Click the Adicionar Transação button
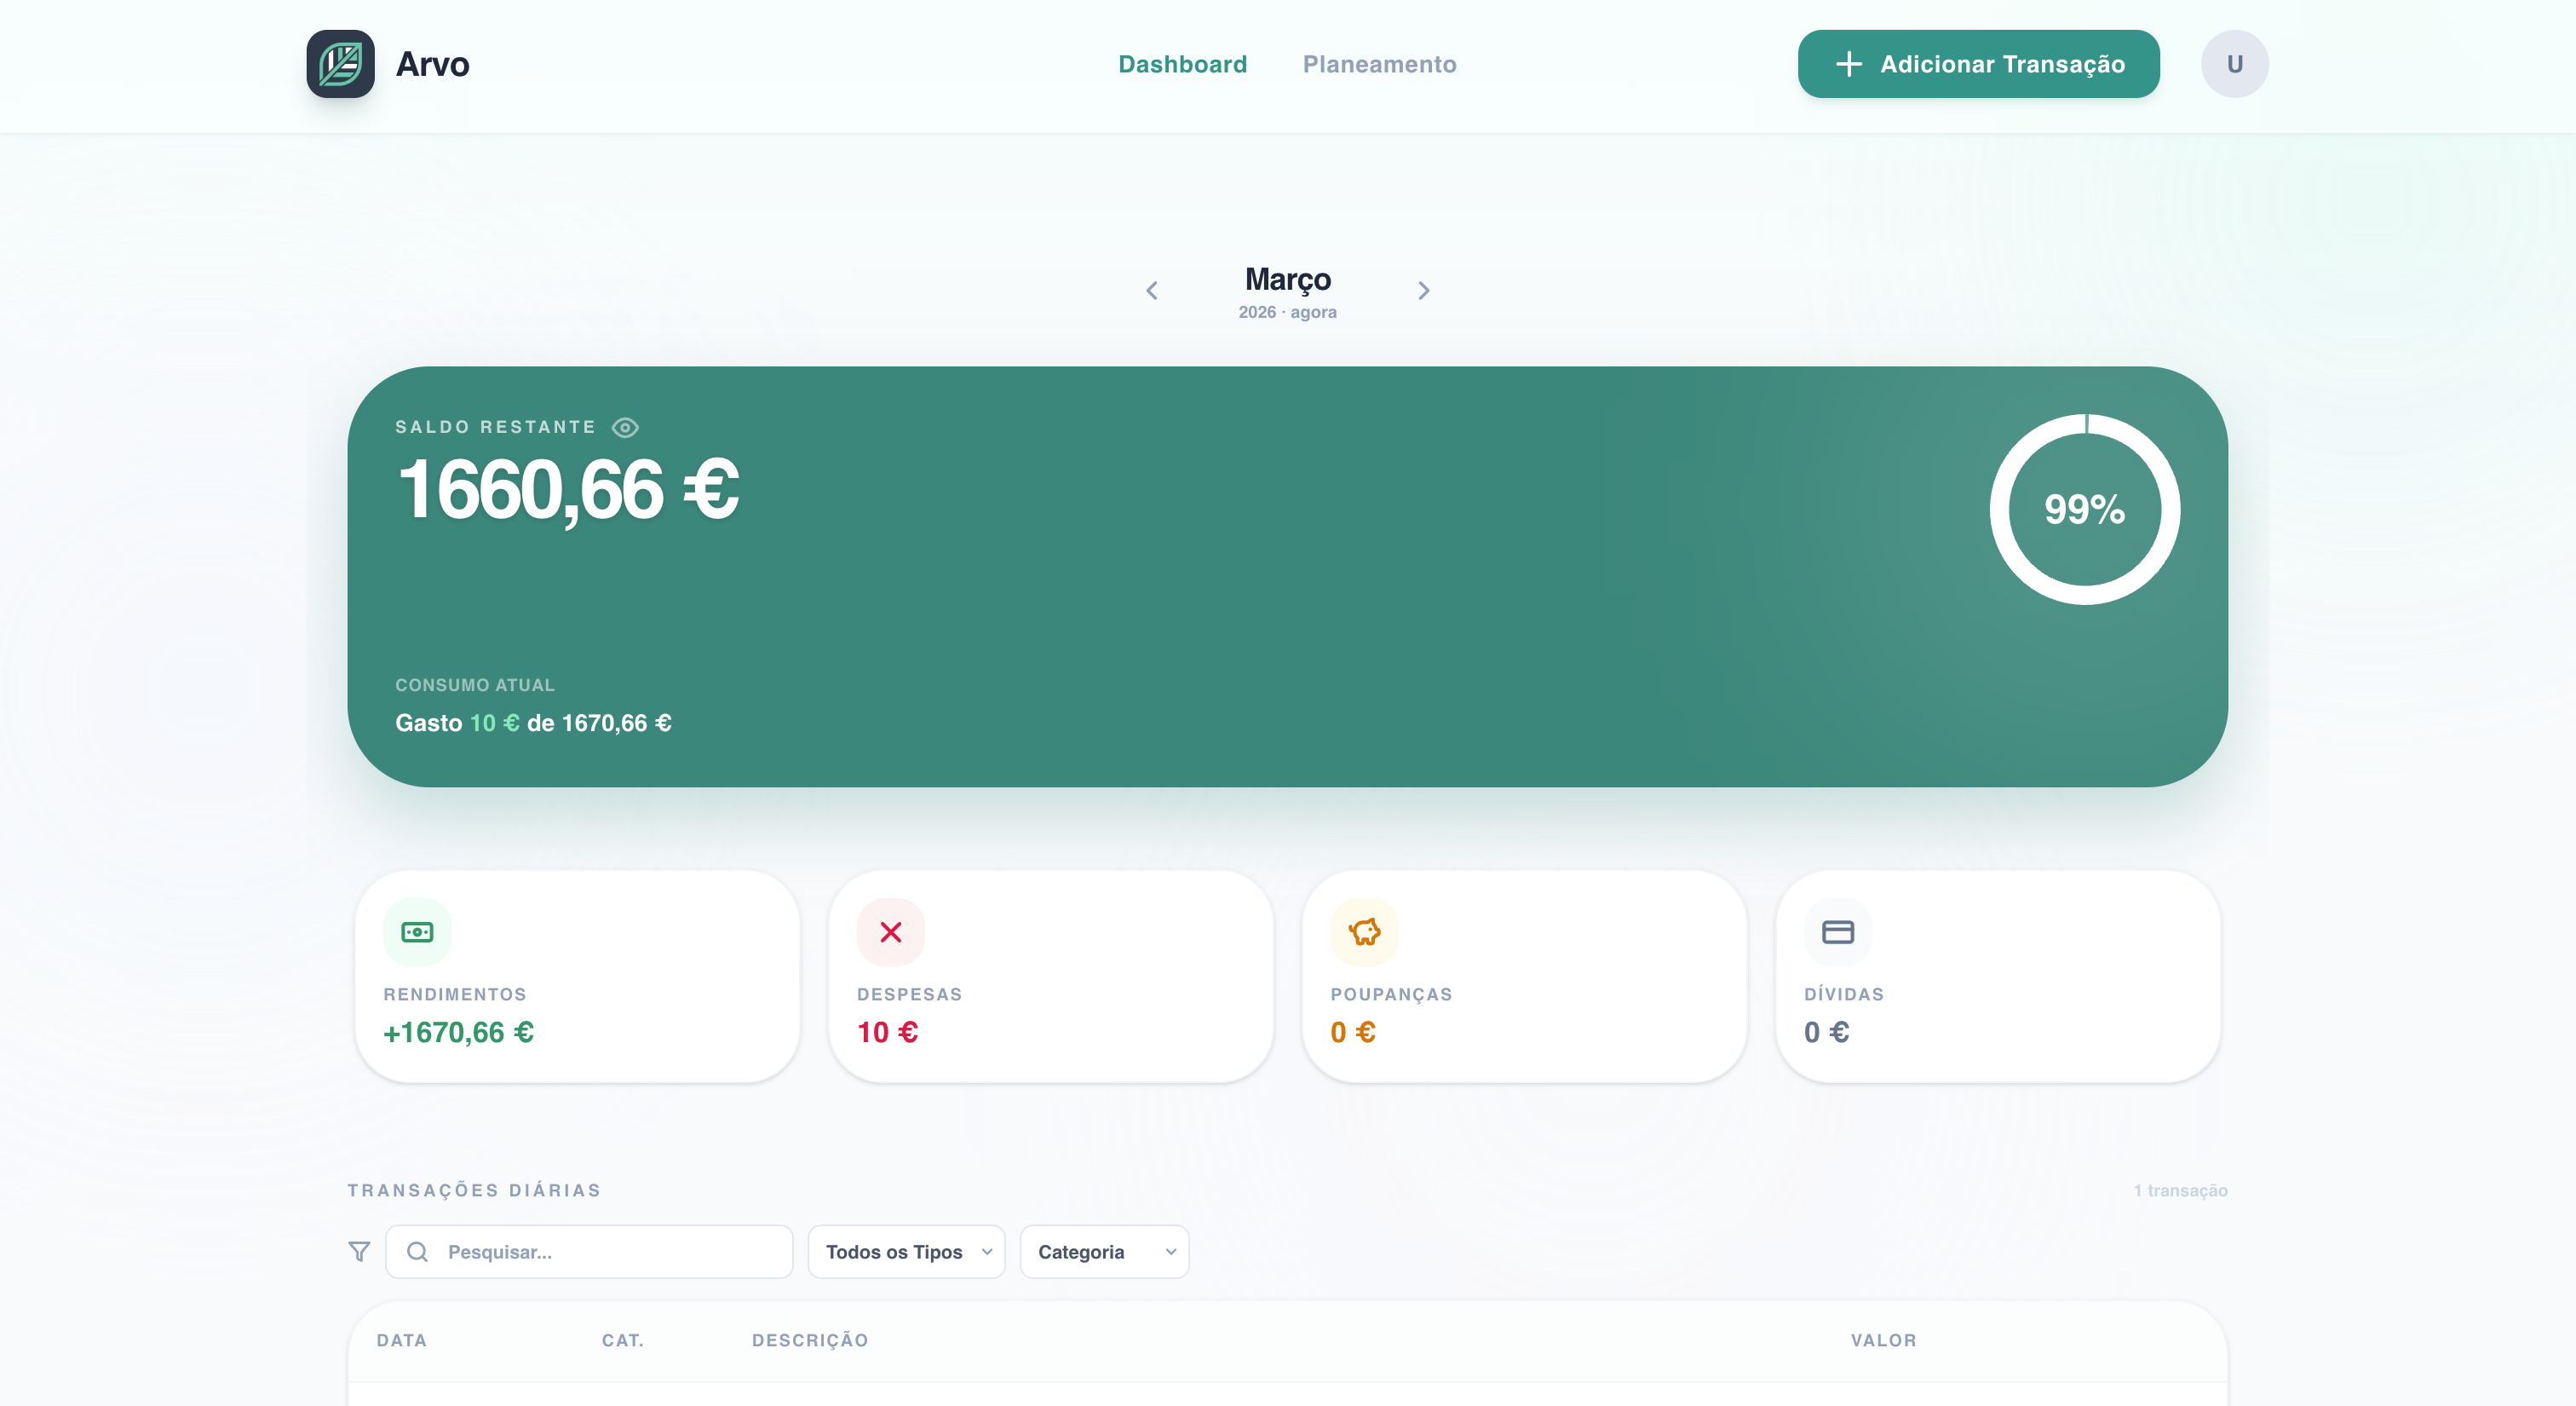This screenshot has width=2576, height=1406. click(1978, 64)
